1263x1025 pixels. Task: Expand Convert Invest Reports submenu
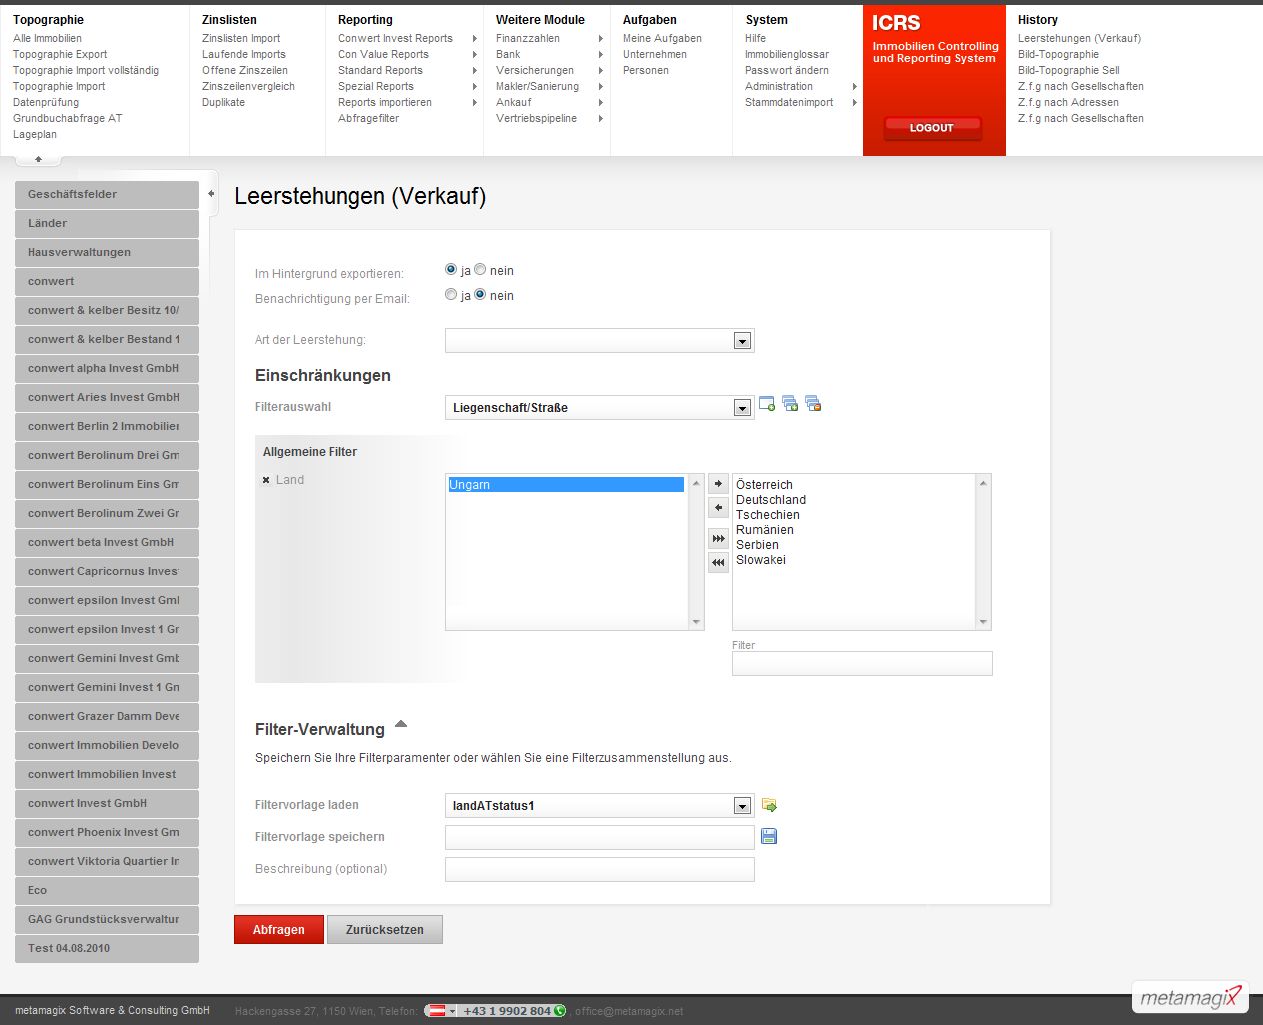tap(474, 38)
